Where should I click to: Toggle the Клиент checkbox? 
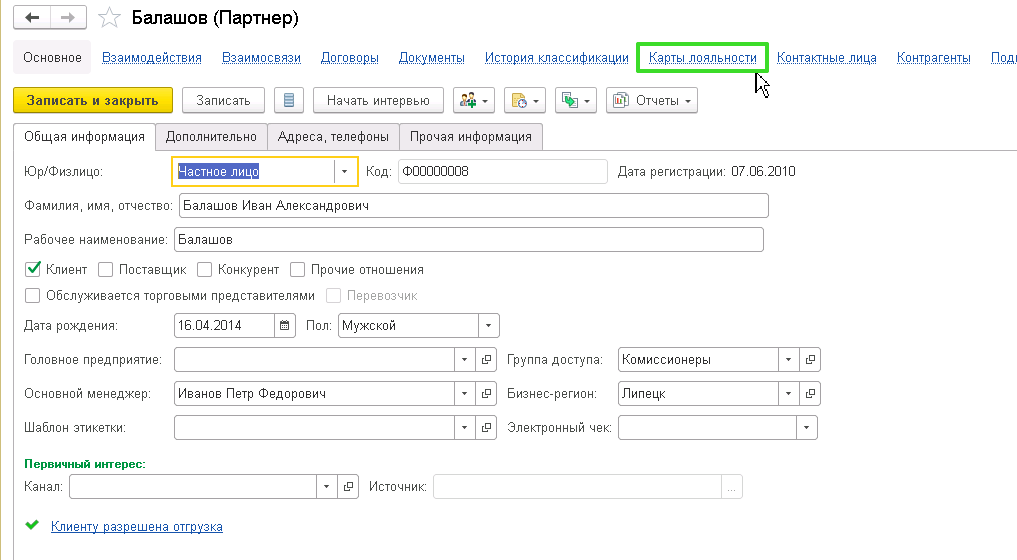pyautogui.click(x=33, y=269)
